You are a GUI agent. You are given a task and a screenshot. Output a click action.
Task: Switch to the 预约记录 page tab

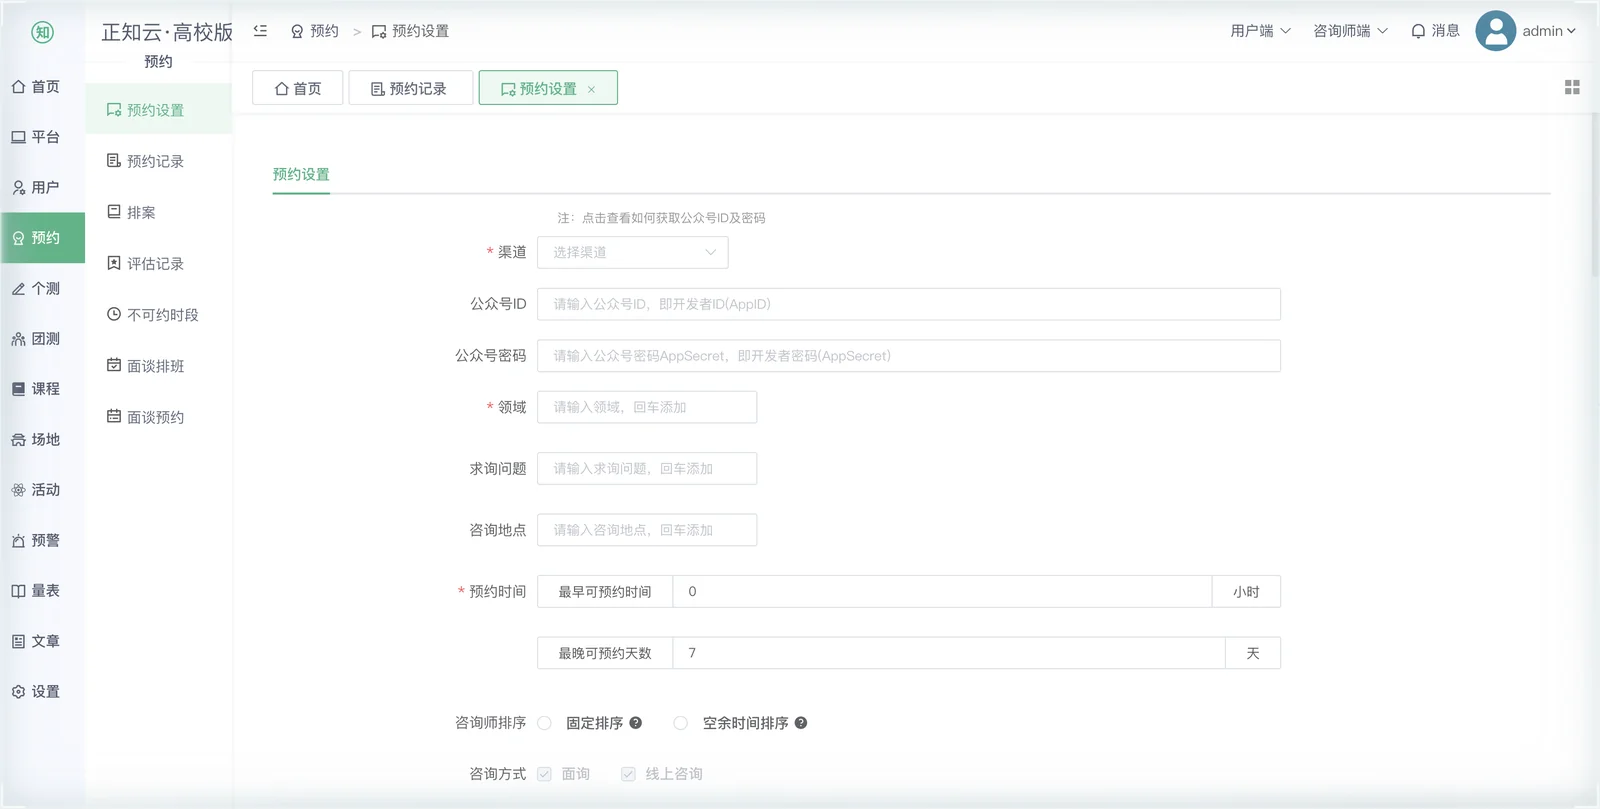(x=410, y=88)
